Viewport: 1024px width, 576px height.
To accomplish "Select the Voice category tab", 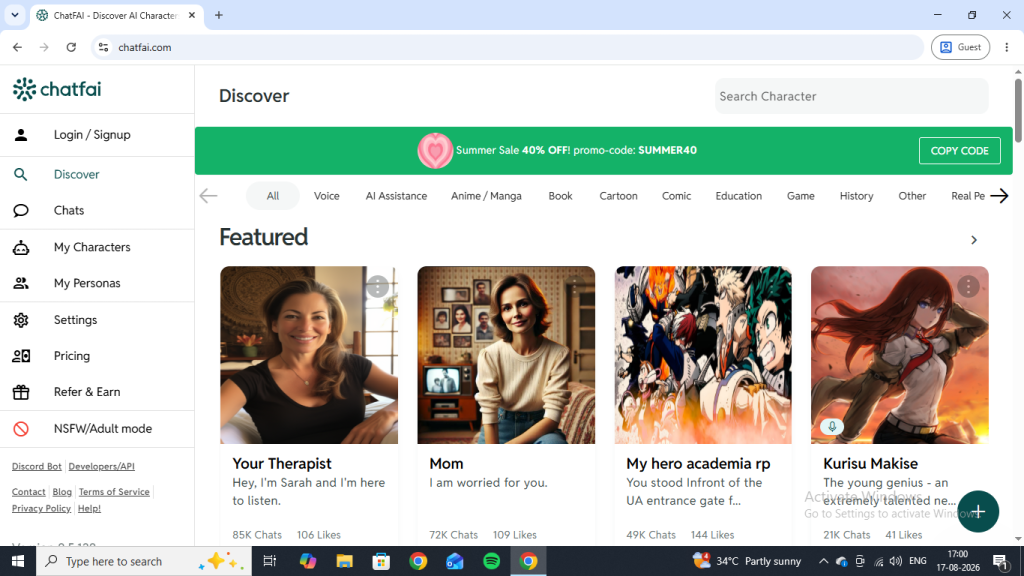I will tap(327, 196).
